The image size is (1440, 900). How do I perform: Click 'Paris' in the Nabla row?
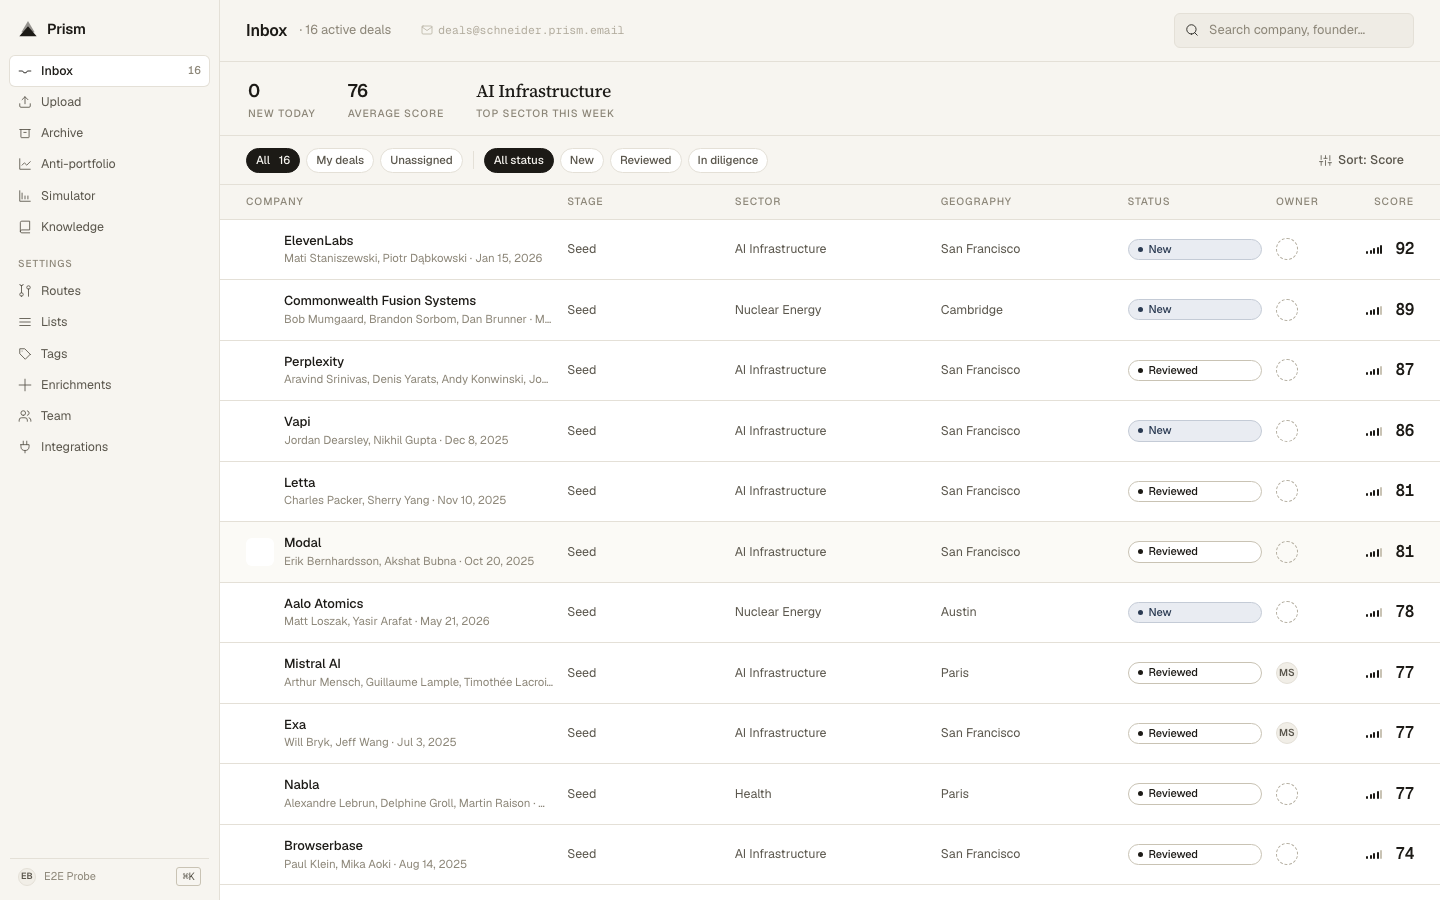(955, 794)
